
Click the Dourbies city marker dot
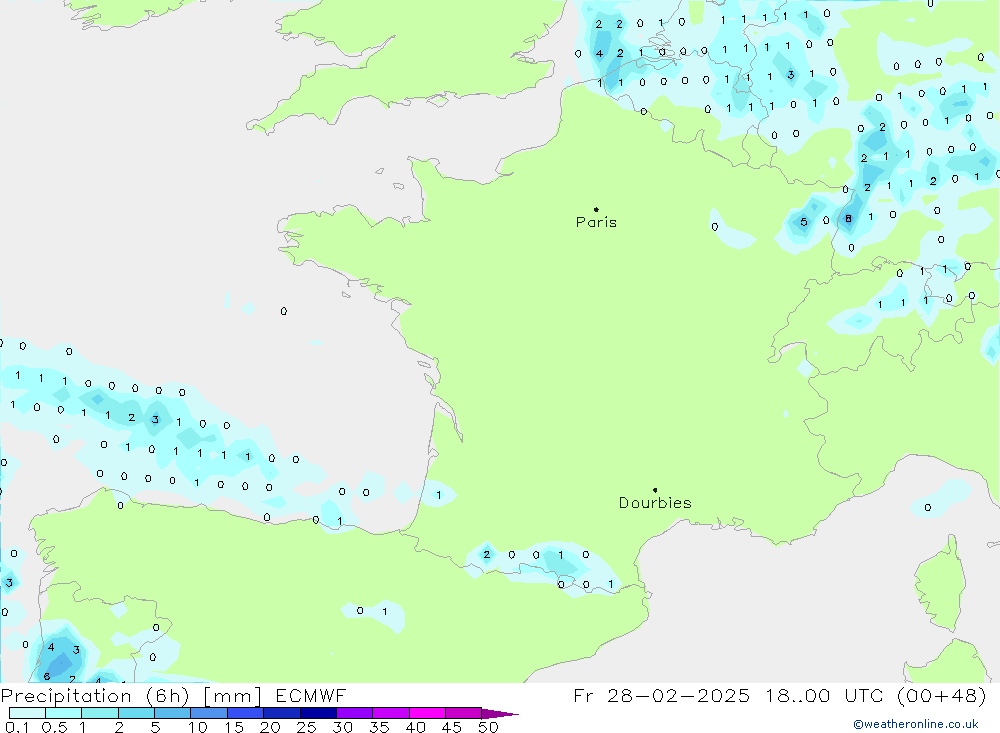tap(655, 490)
